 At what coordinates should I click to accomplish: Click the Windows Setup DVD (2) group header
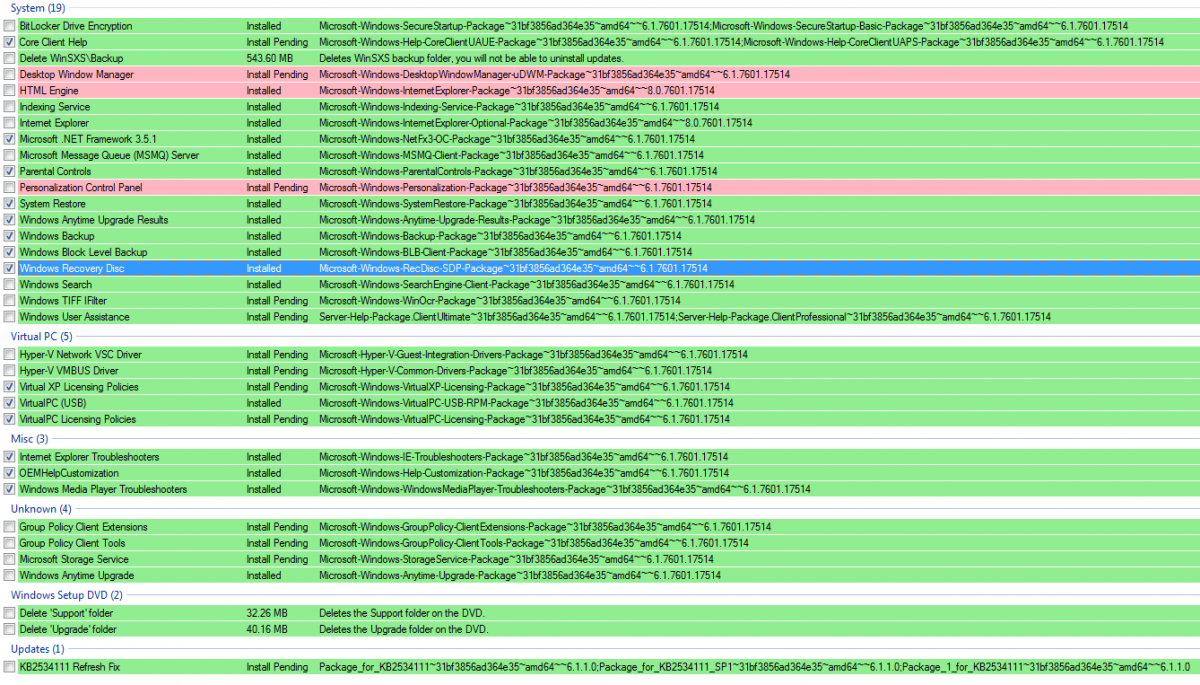click(x=67, y=595)
